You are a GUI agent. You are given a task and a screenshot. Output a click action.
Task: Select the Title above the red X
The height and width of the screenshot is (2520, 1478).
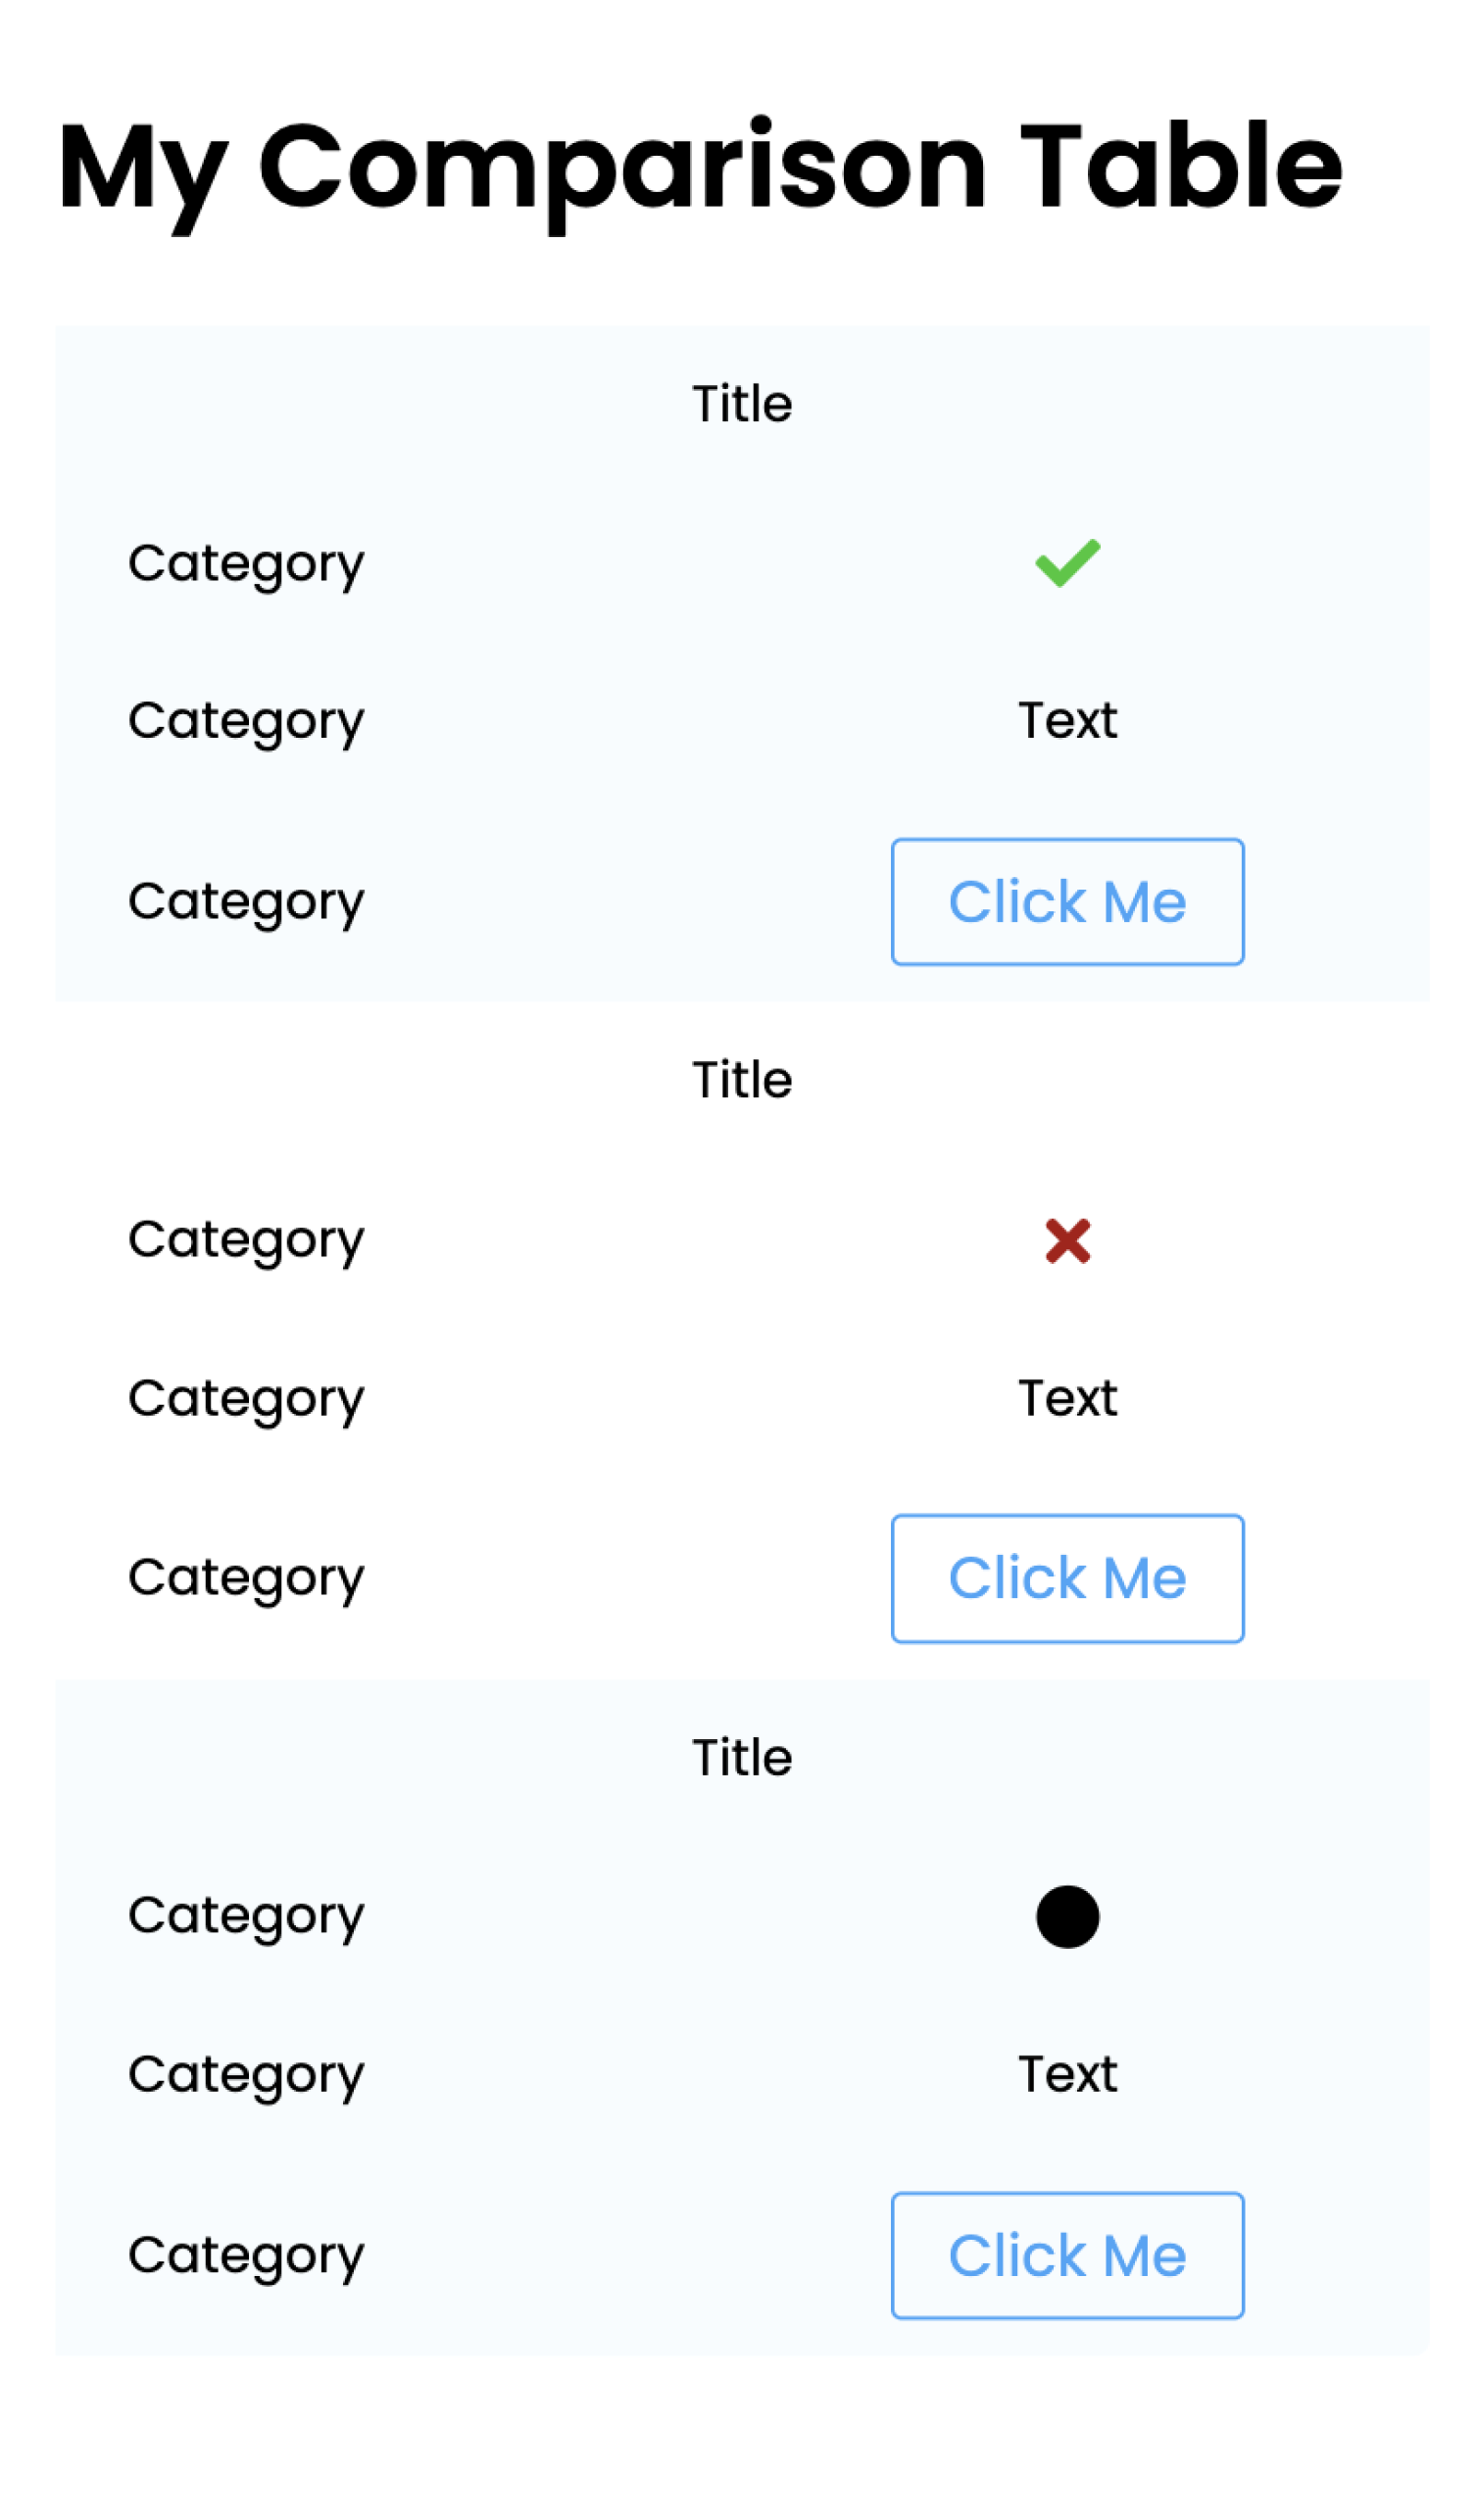[x=742, y=1080]
